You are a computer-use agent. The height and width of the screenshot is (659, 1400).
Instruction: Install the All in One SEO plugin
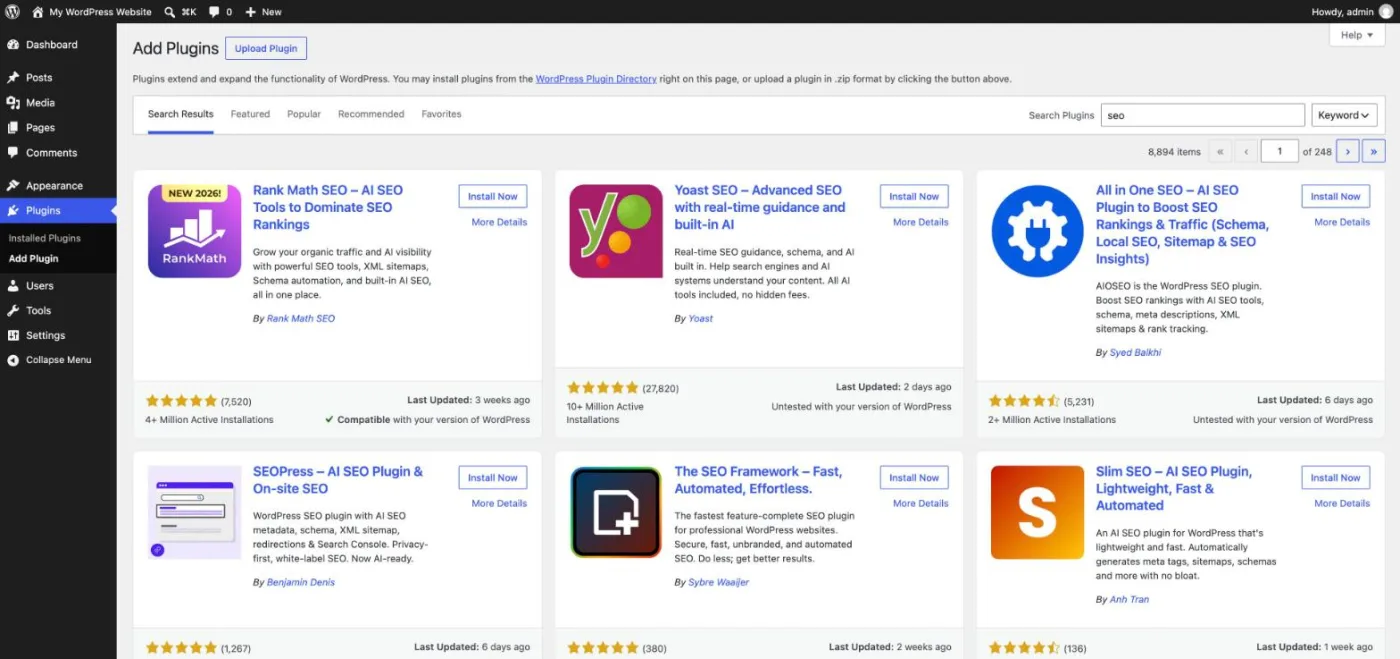[1336, 196]
